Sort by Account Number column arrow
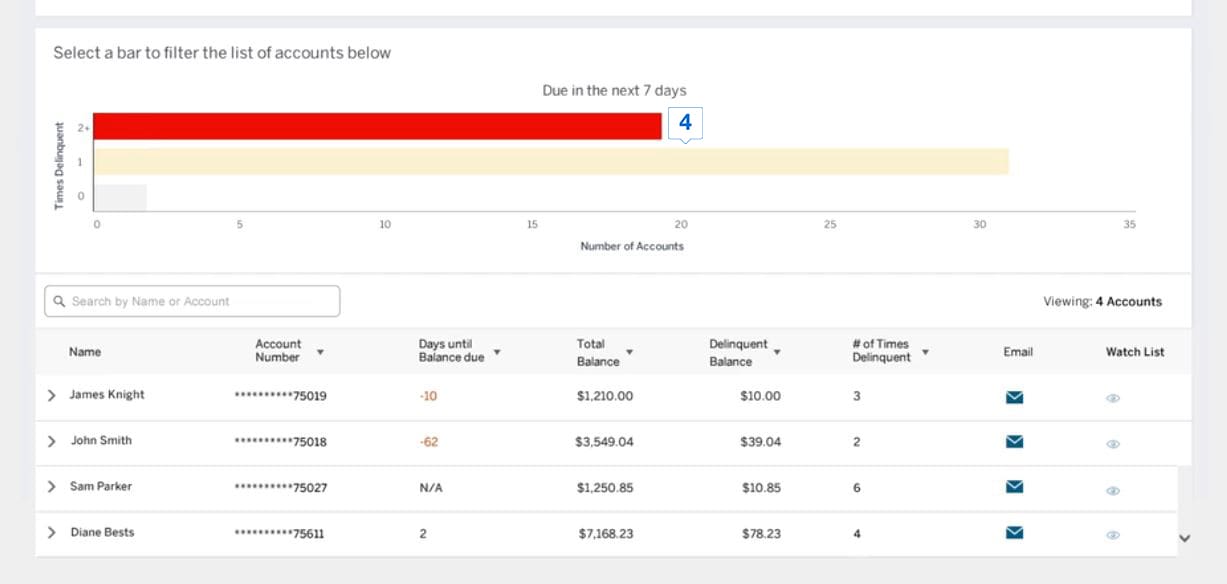Image resolution: width=1227 pixels, height=584 pixels. pyautogui.click(x=320, y=352)
